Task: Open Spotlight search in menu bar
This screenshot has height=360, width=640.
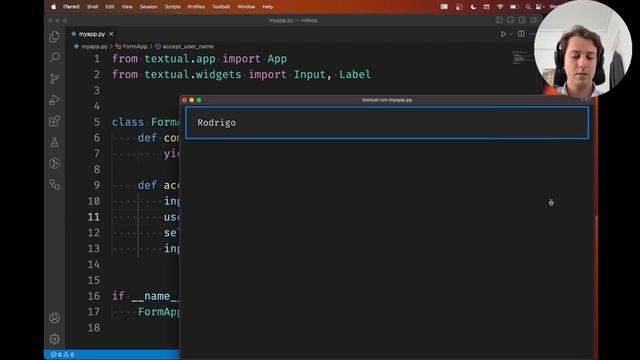Action: (x=528, y=7)
